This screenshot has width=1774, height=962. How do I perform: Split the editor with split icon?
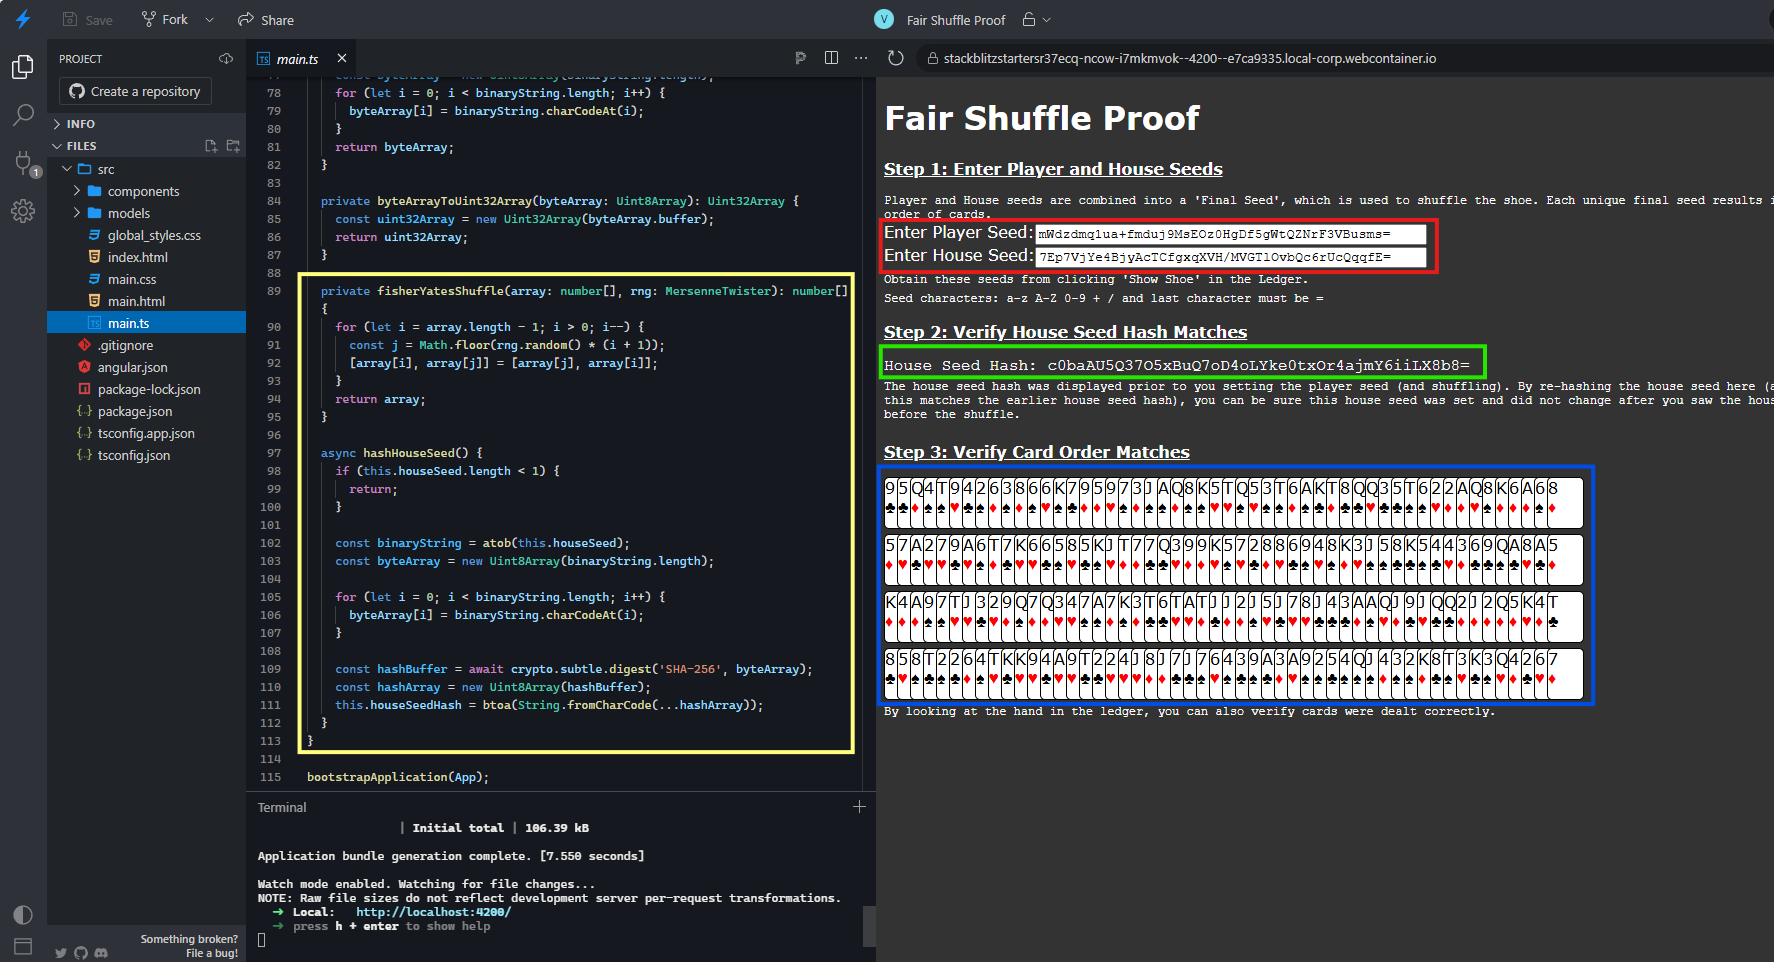[831, 58]
